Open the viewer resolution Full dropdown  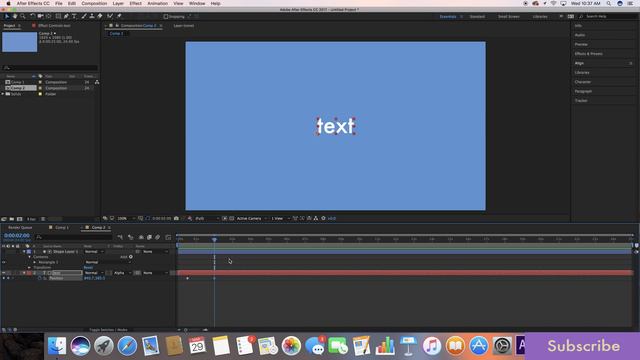207,218
